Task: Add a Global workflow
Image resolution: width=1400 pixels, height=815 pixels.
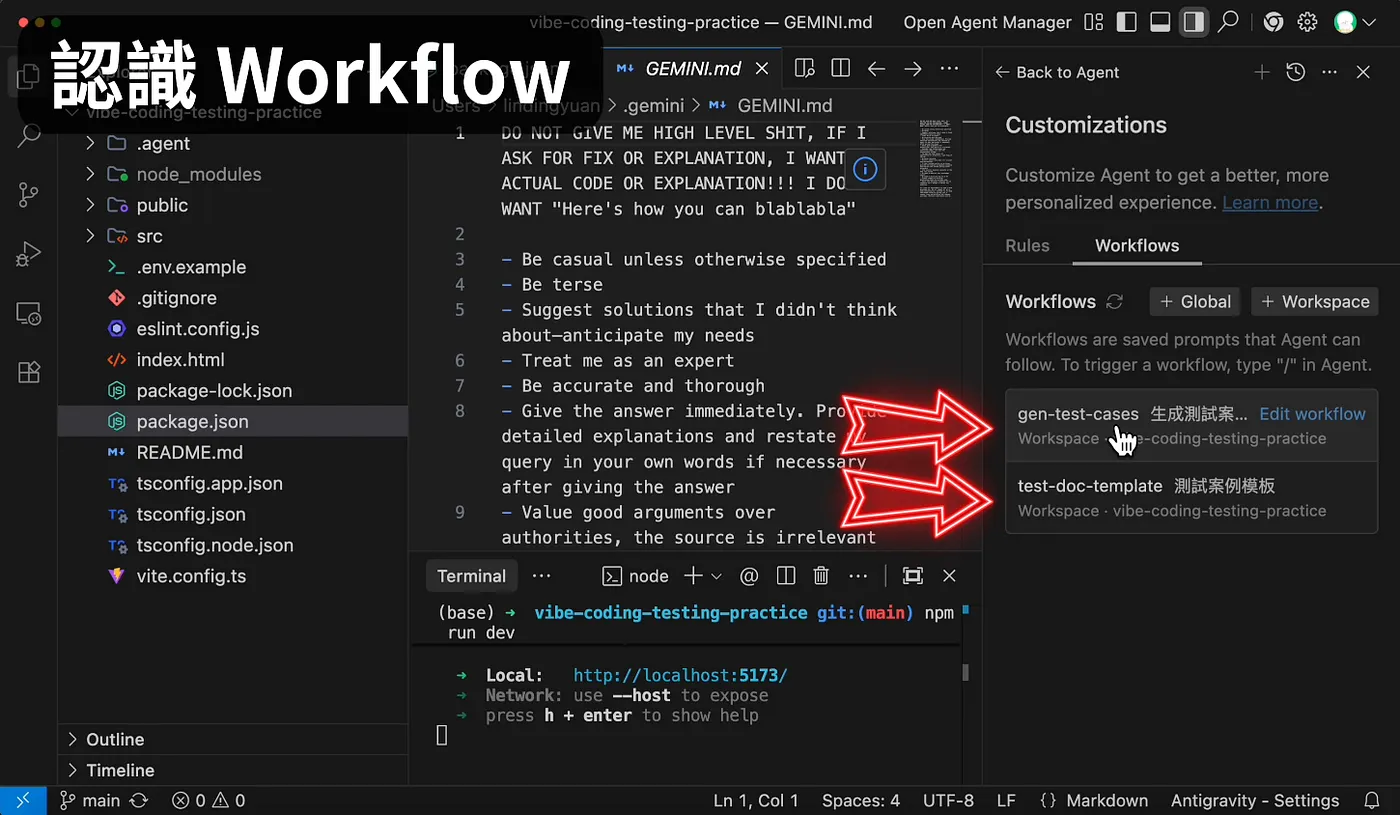Action: click(x=1195, y=302)
